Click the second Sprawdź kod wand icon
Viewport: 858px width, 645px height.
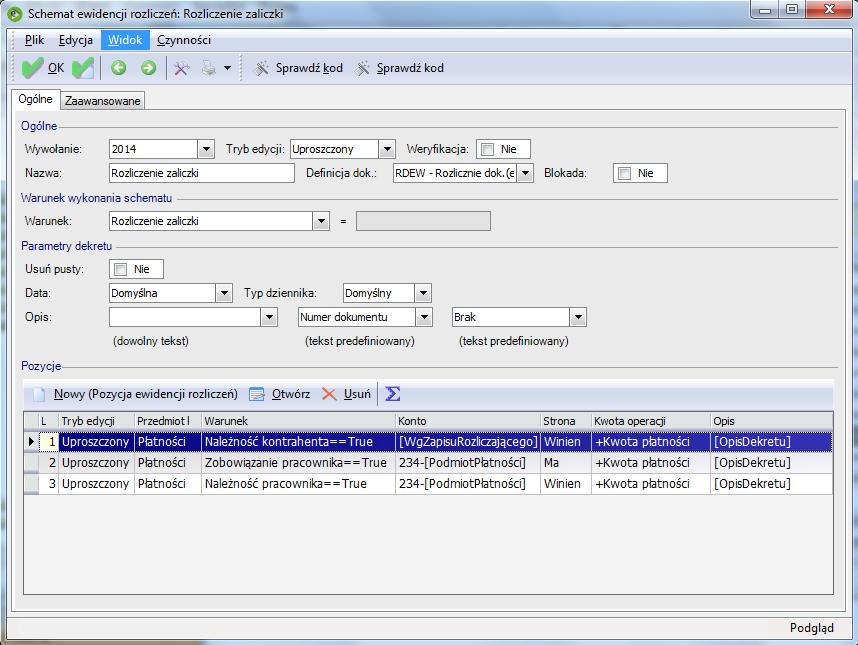[x=363, y=68]
